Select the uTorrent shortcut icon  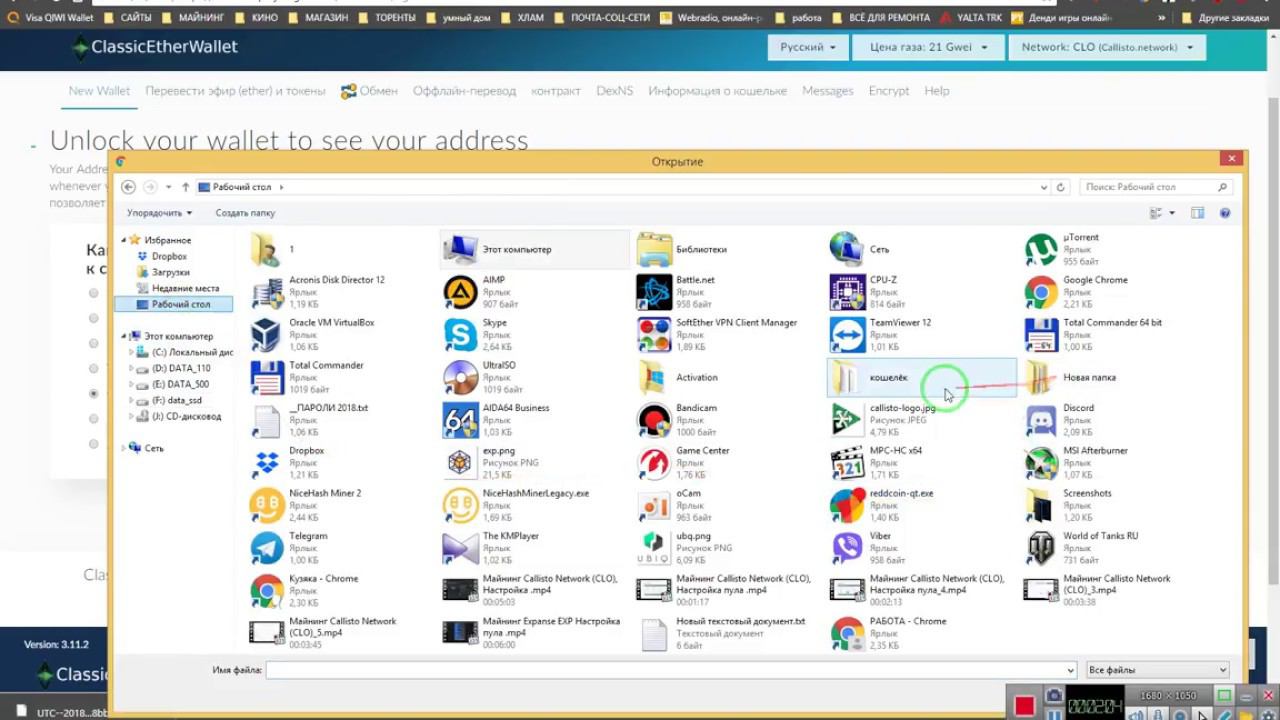(x=1041, y=250)
